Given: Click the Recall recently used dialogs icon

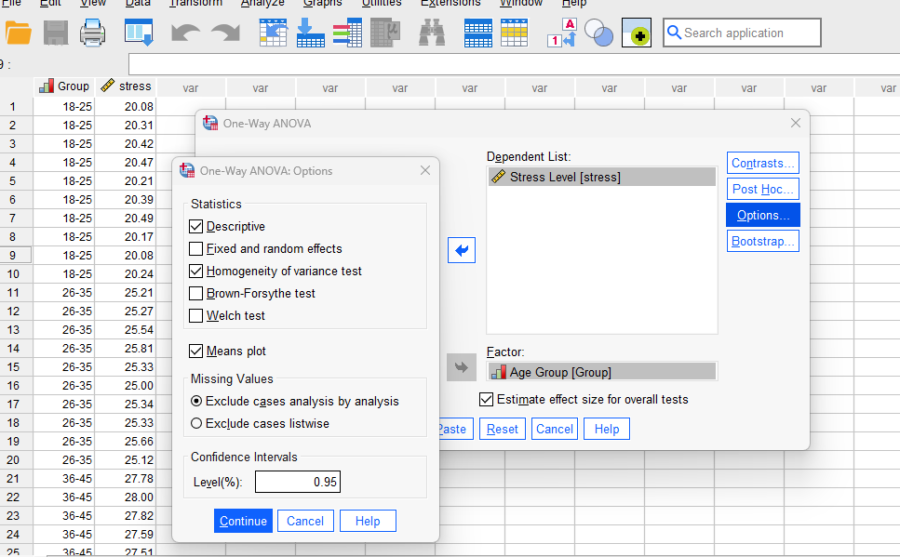Looking at the screenshot, I should point(138,33).
